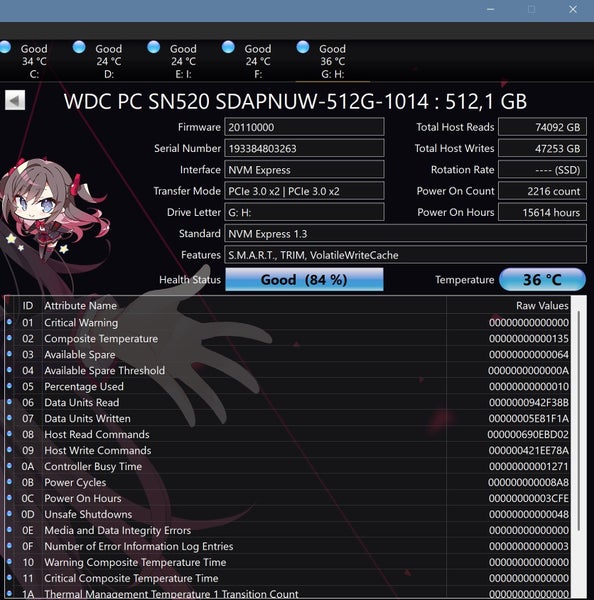Image resolution: width=594 pixels, height=600 pixels.
Task: Click the Total Host Writes value 47253 GB
Action: [x=542, y=148]
